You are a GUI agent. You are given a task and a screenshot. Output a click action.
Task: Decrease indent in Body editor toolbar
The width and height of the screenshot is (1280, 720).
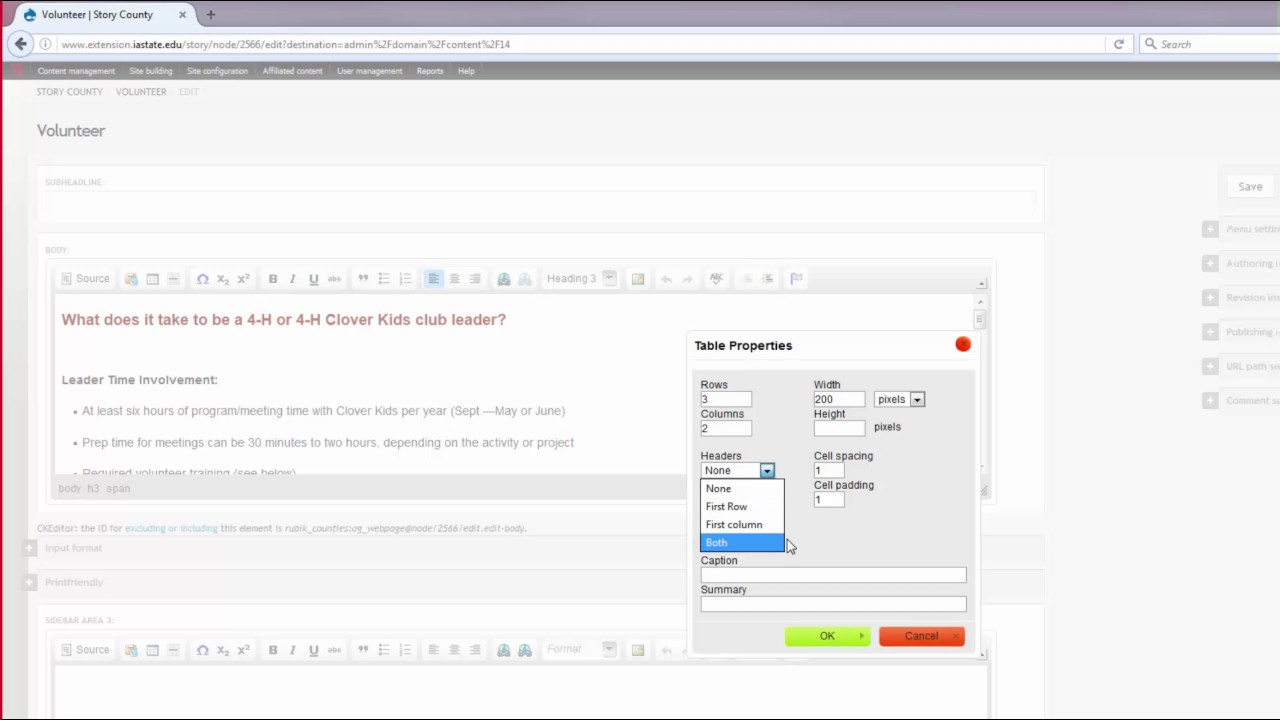746,279
